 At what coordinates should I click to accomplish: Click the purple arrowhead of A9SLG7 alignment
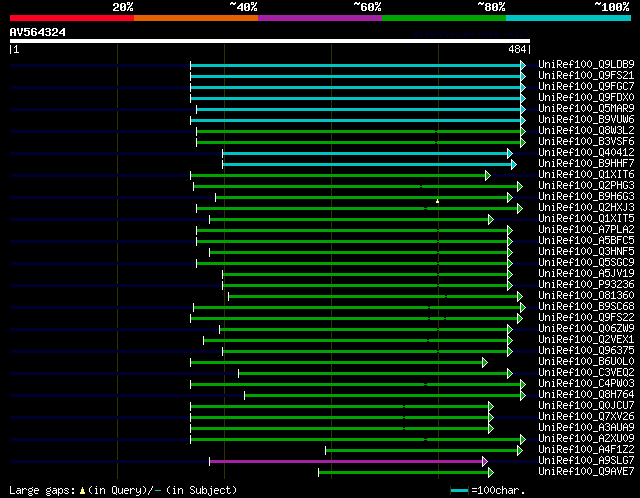click(x=484, y=462)
